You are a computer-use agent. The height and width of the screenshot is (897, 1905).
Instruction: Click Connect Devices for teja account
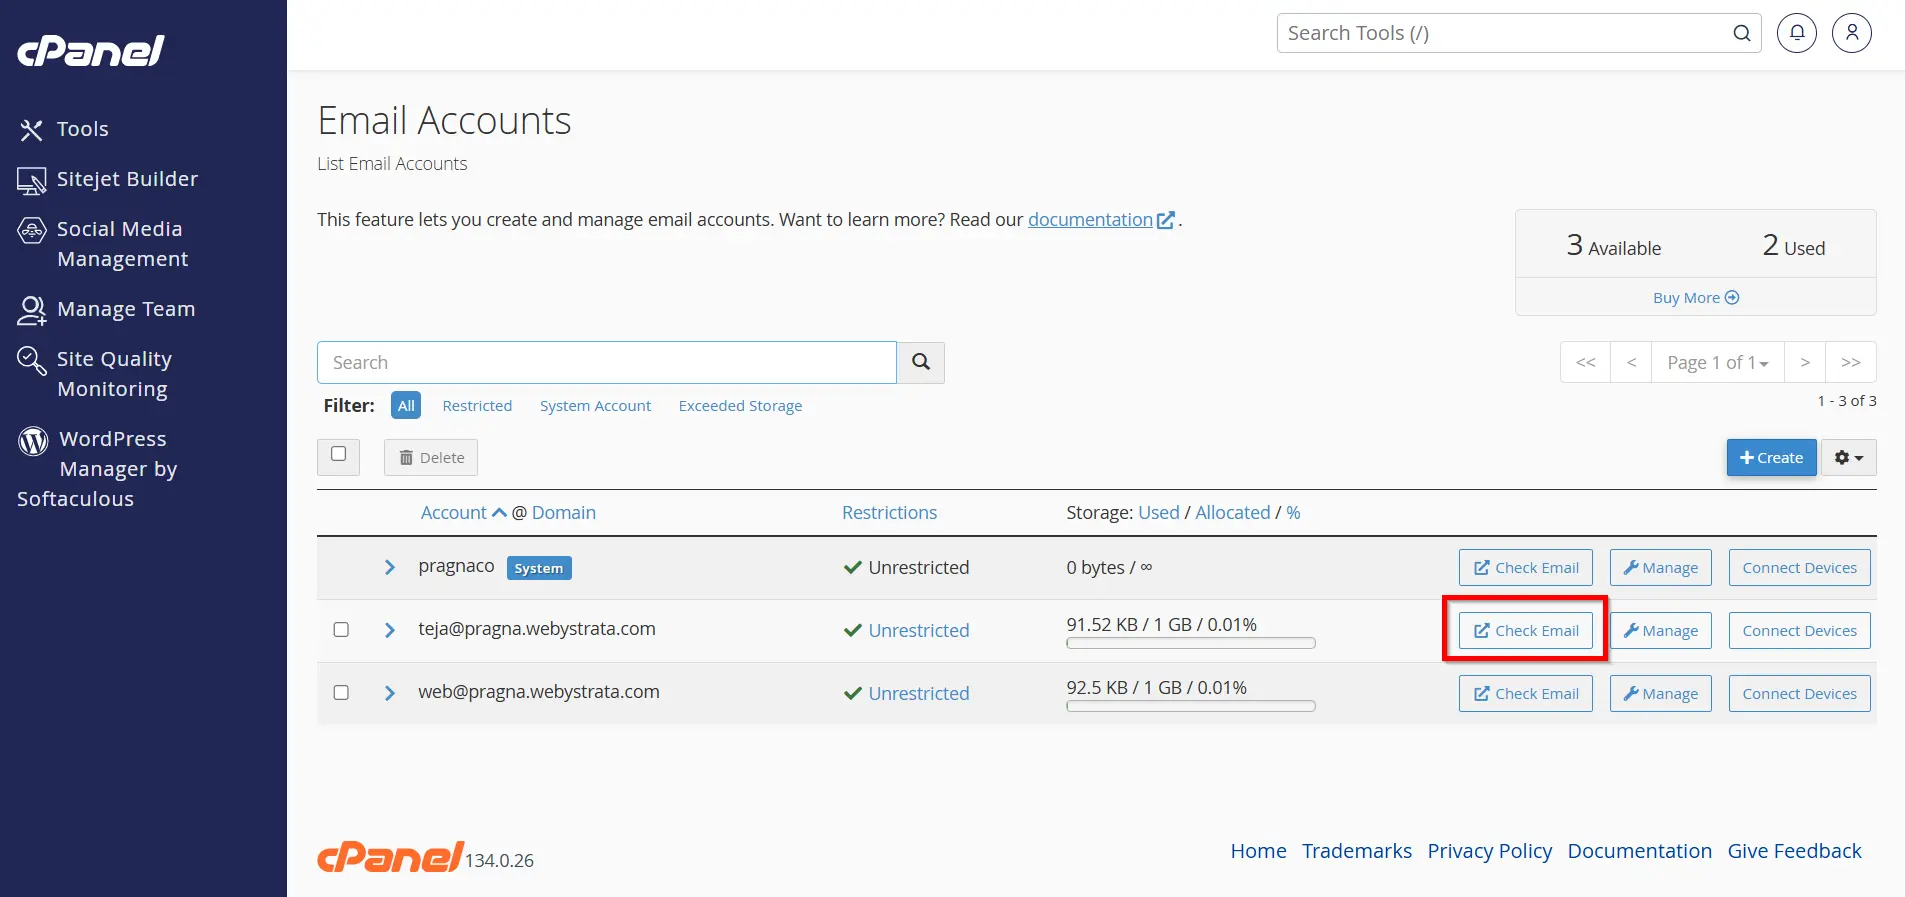pyautogui.click(x=1800, y=630)
